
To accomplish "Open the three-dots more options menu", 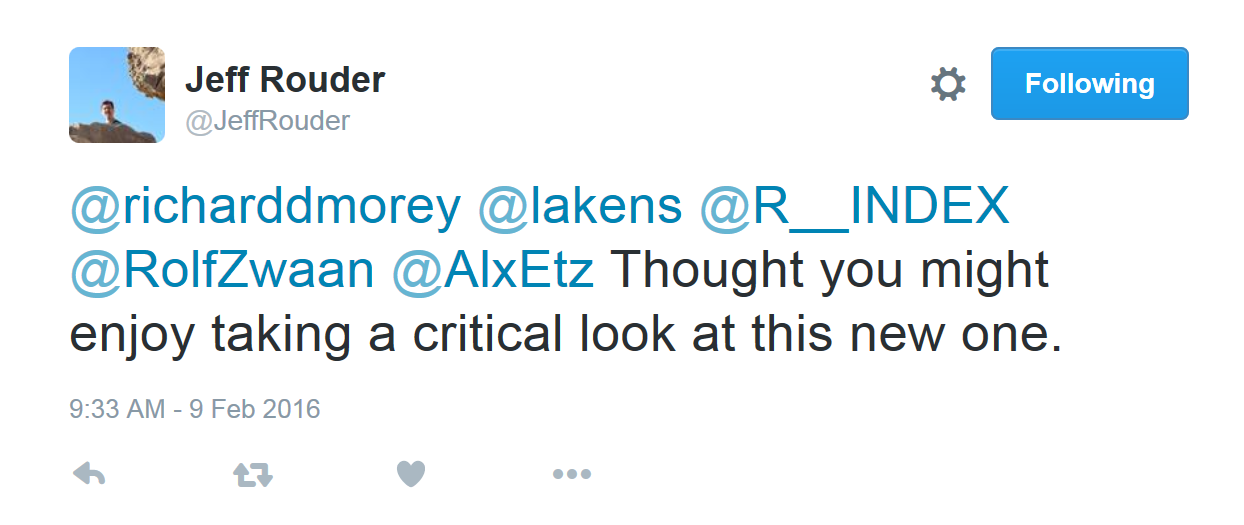I will [x=572, y=474].
